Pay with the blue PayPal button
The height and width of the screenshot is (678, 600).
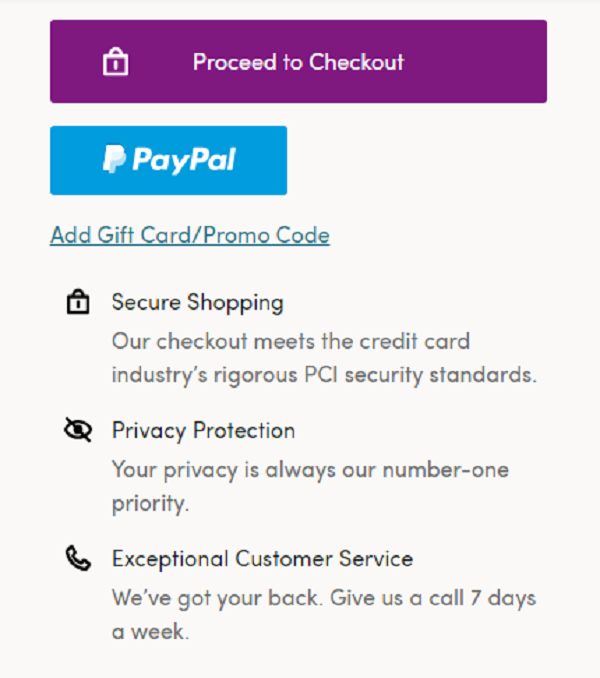point(169,160)
